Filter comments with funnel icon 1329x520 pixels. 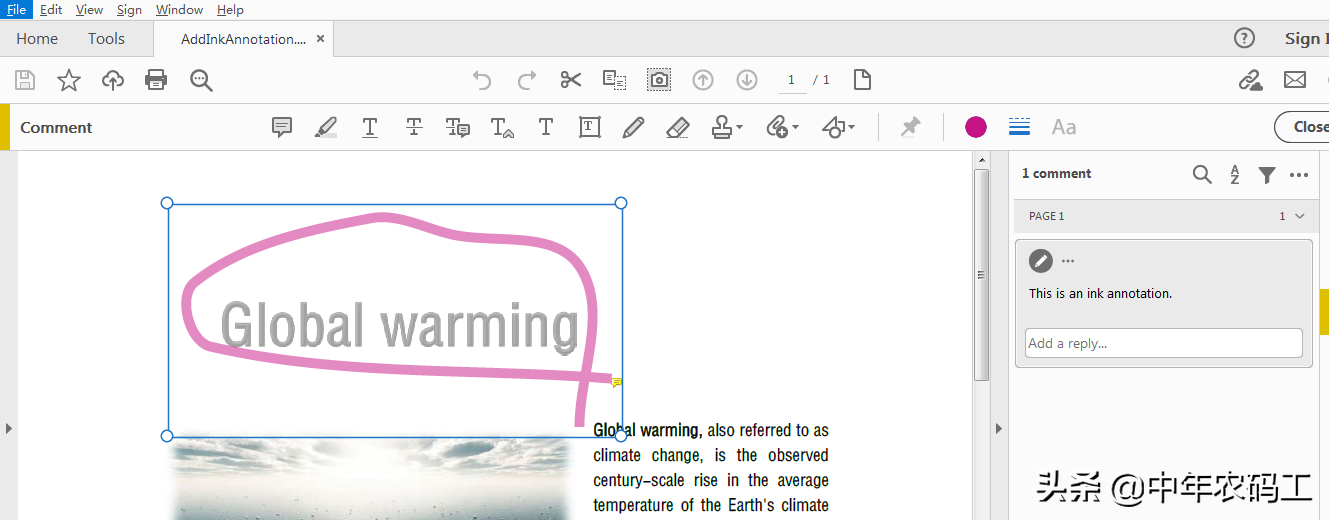click(x=1267, y=174)
